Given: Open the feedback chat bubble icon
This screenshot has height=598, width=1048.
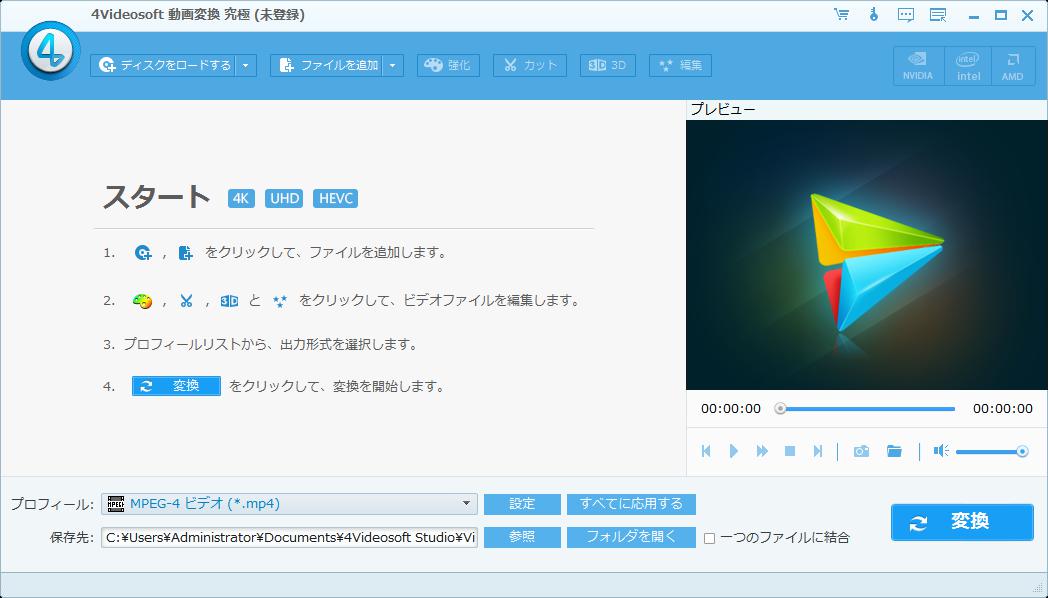Looking at the screenshot, I should pos(906,15).
